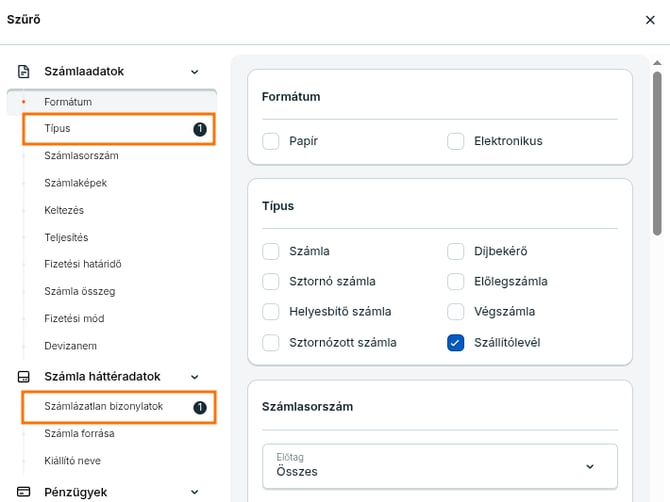Tick the Sztornó számla checkbox
The image size is (670, 502).
271,281
